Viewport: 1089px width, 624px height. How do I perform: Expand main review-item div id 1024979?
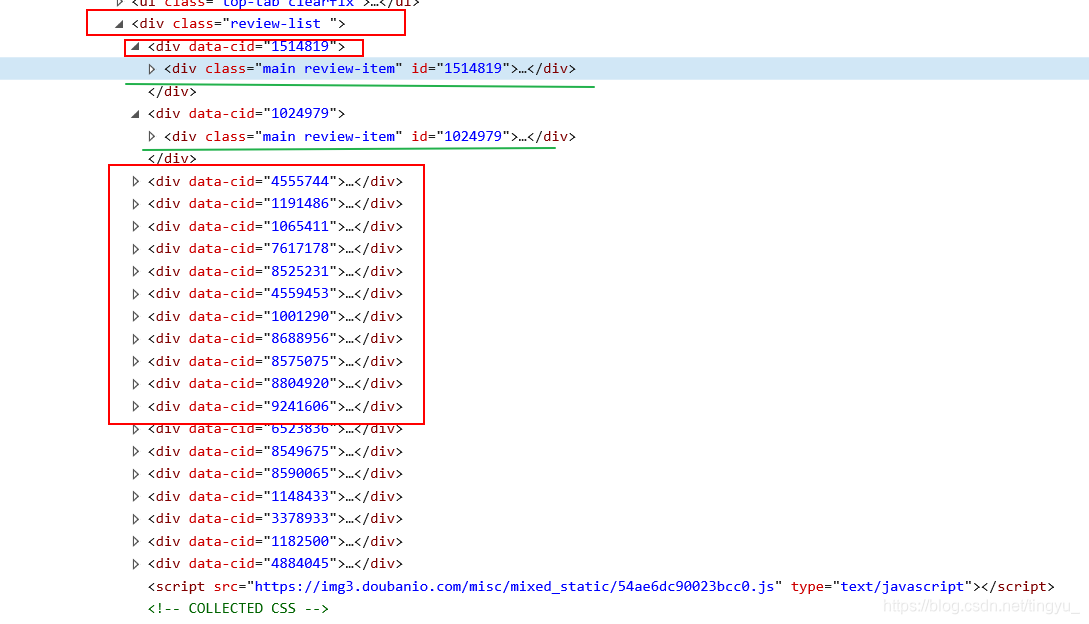(151, 136)
